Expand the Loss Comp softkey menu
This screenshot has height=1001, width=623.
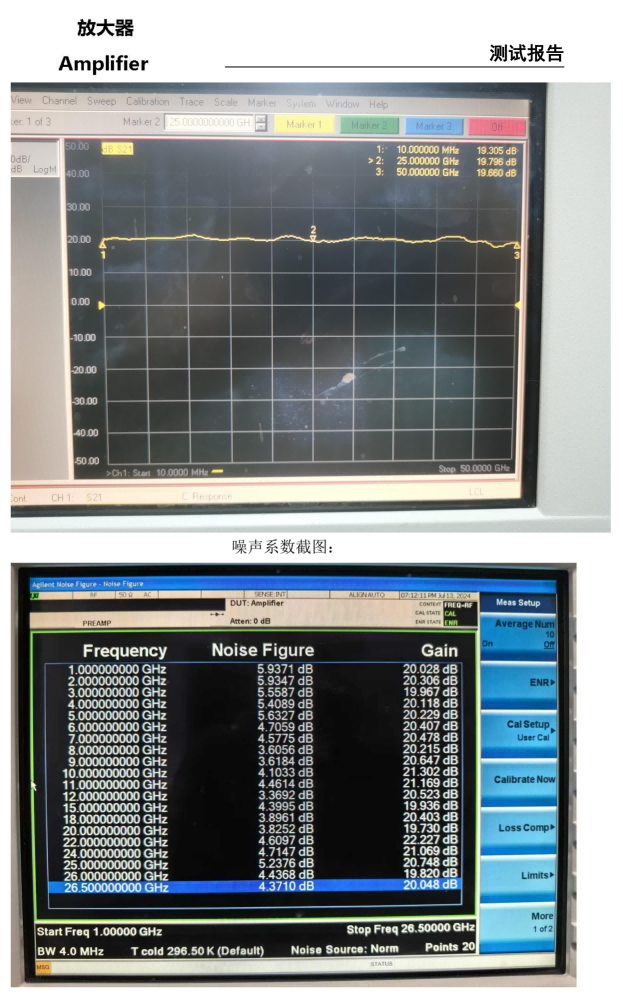coord(518,827)
